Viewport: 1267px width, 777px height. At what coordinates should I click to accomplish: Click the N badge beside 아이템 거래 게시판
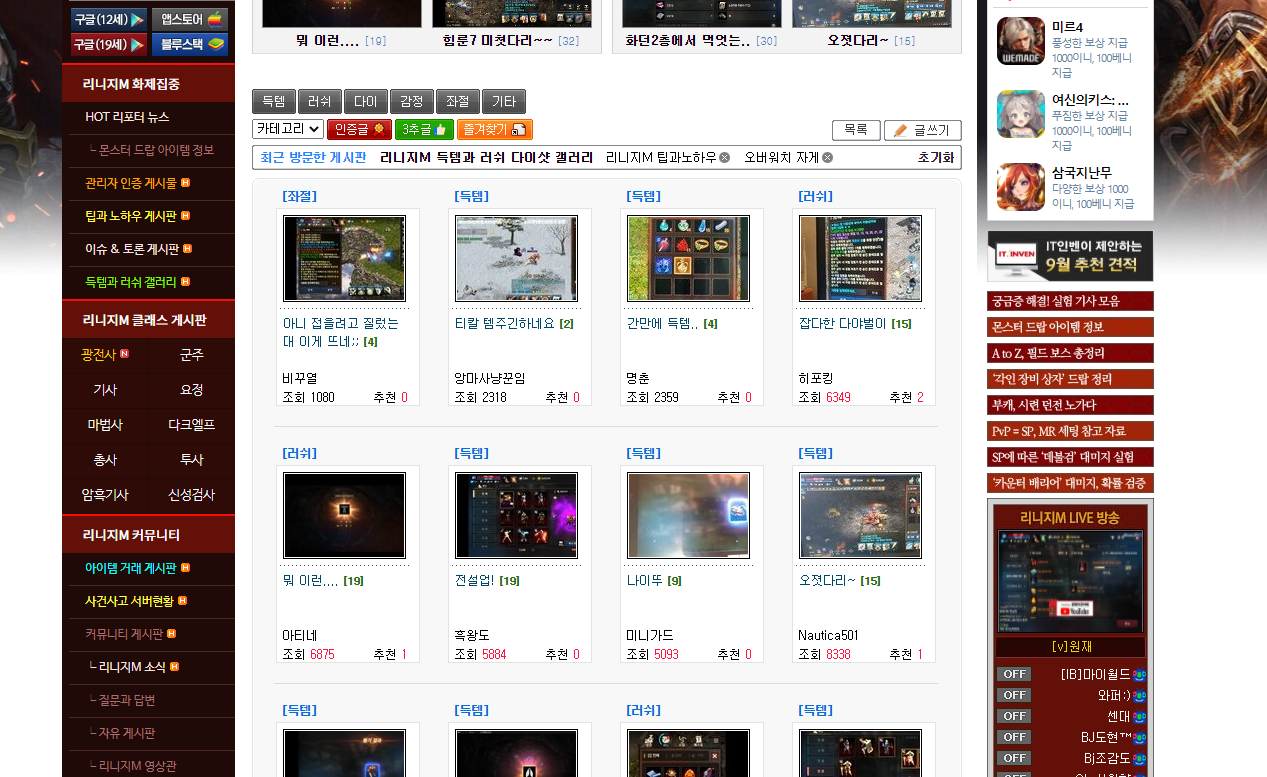coord(185,568)
